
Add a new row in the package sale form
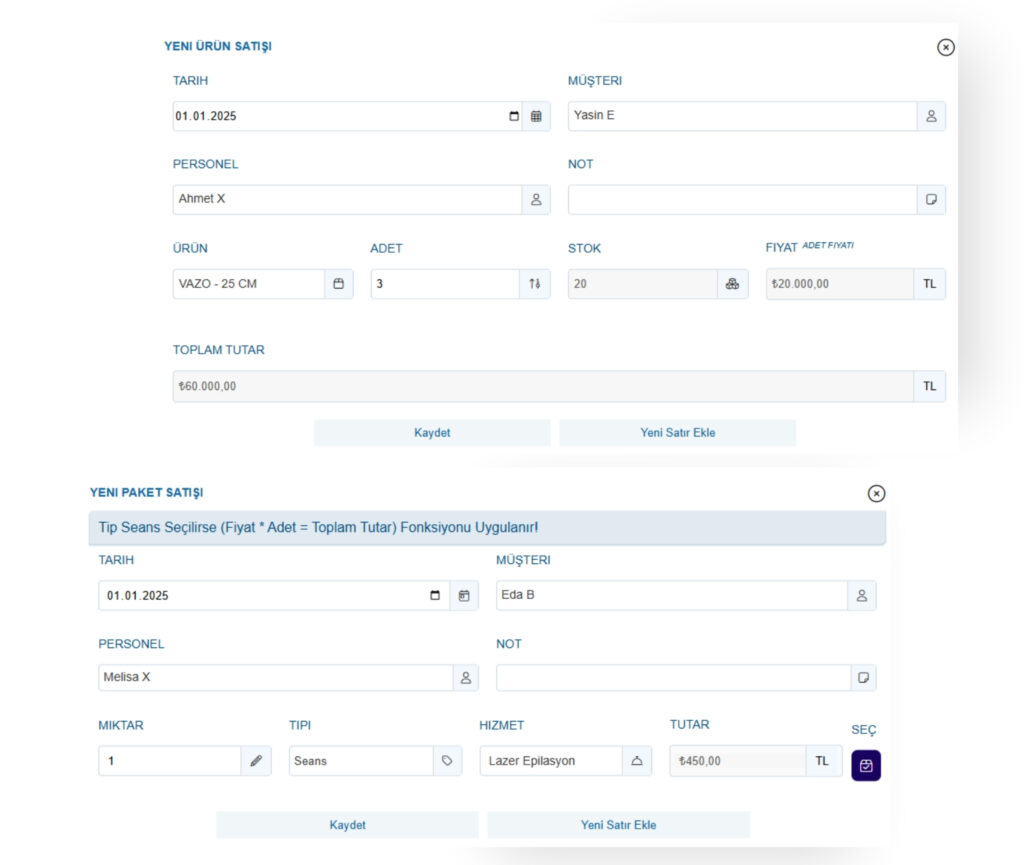point(618,825)
